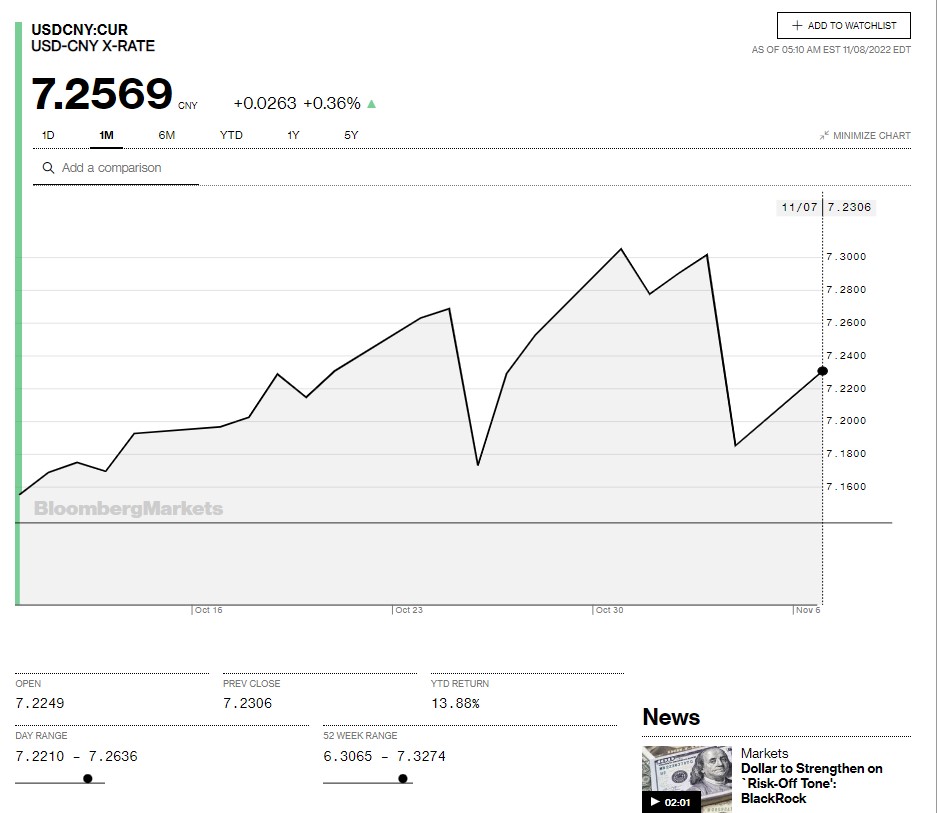Click the search magnifier icon

48,168
